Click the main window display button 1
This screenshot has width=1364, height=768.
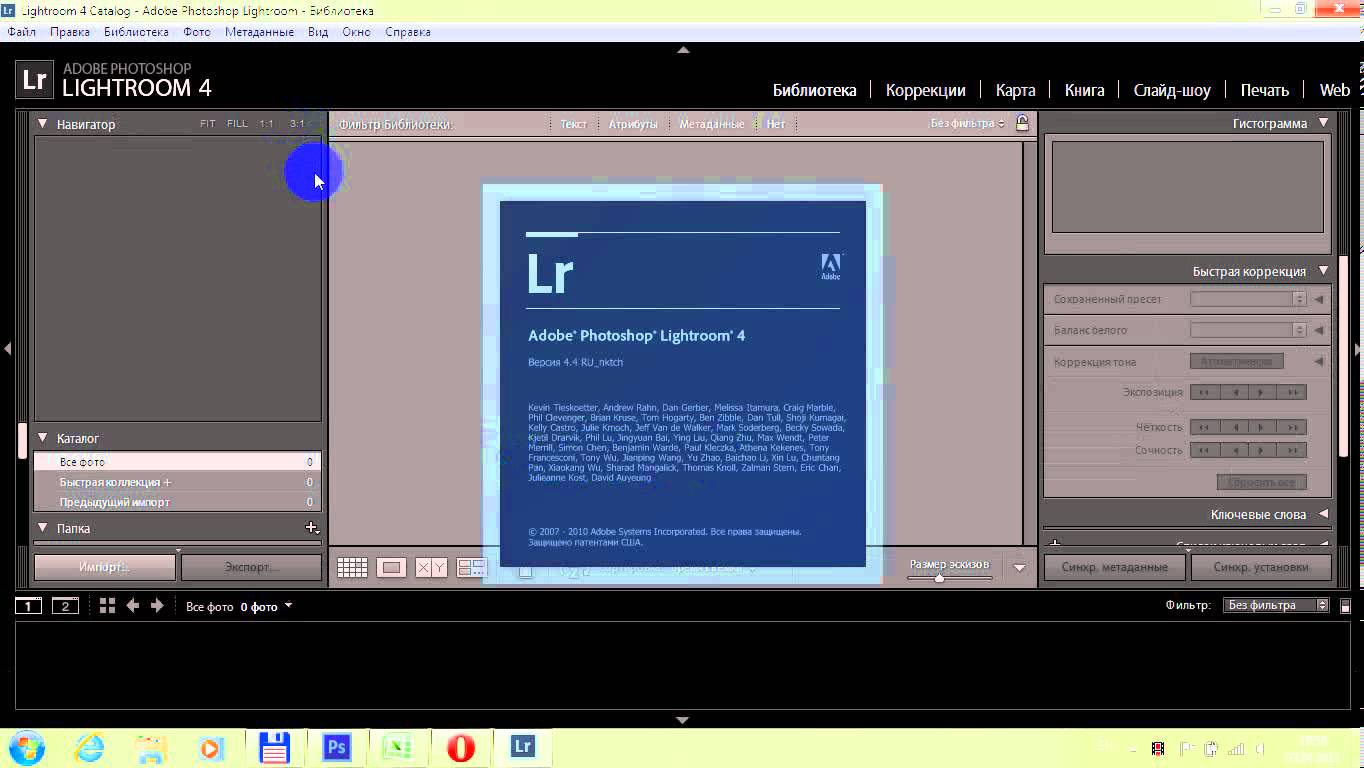tap(28, 606)
